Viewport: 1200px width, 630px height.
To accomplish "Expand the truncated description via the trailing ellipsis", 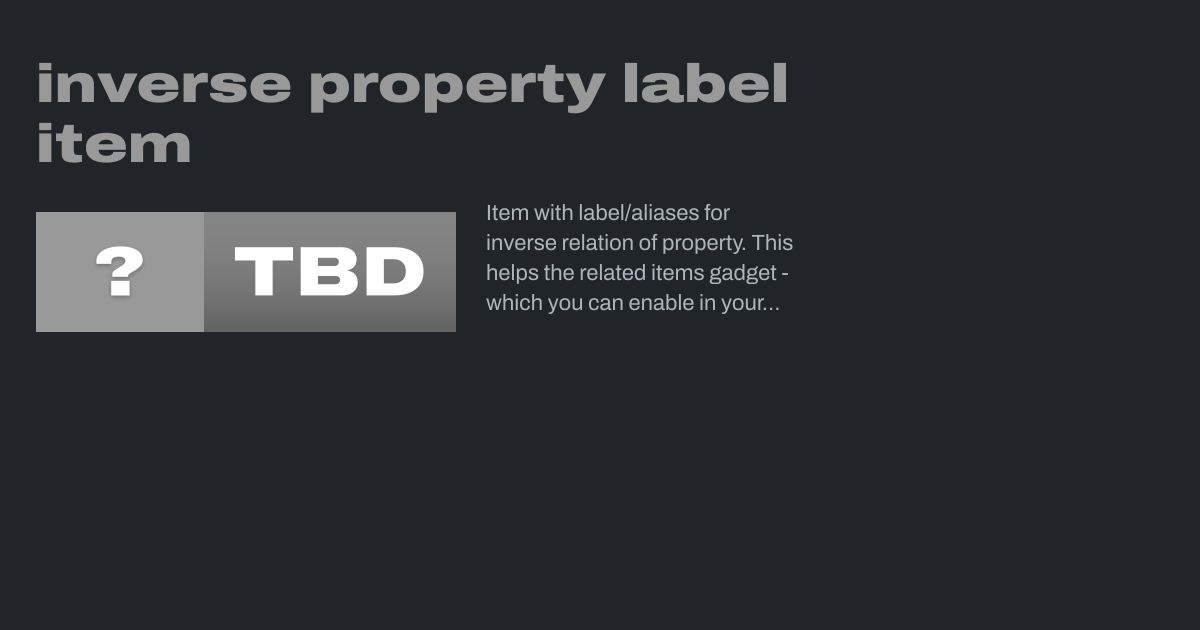I will (x=770, y=304).
